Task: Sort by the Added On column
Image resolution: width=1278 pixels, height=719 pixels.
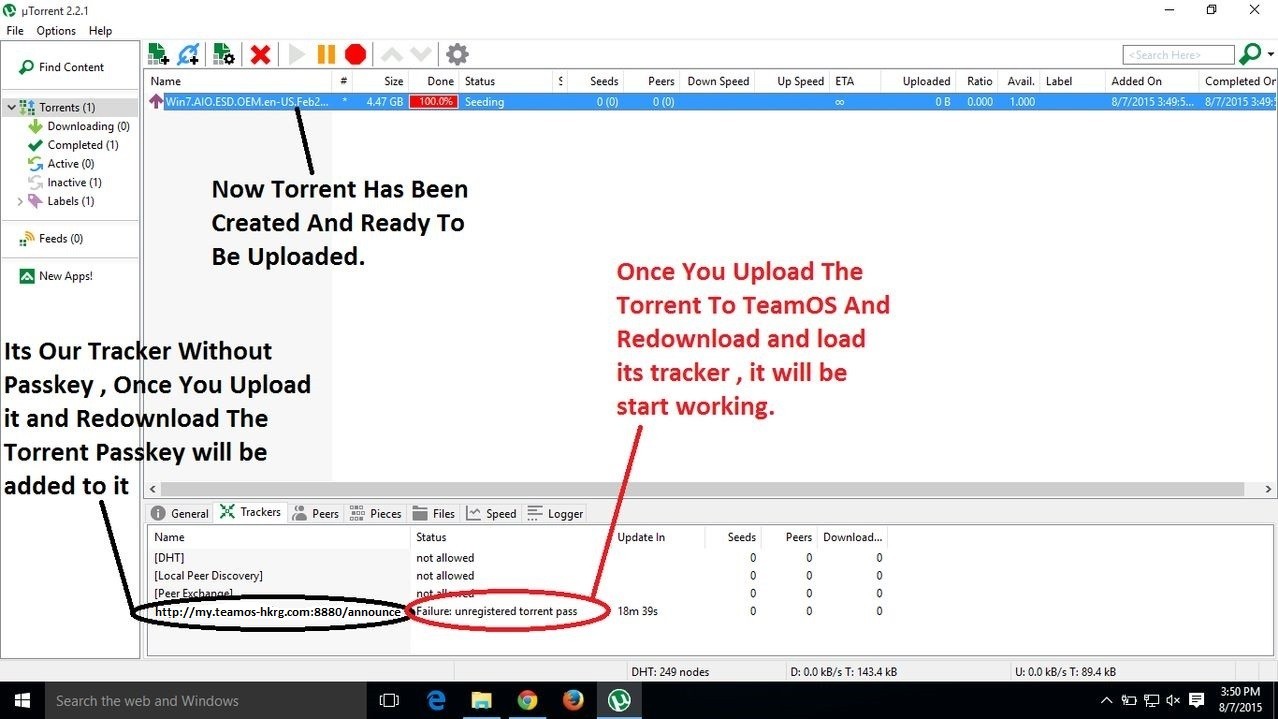Action: tap(1150, 81)
